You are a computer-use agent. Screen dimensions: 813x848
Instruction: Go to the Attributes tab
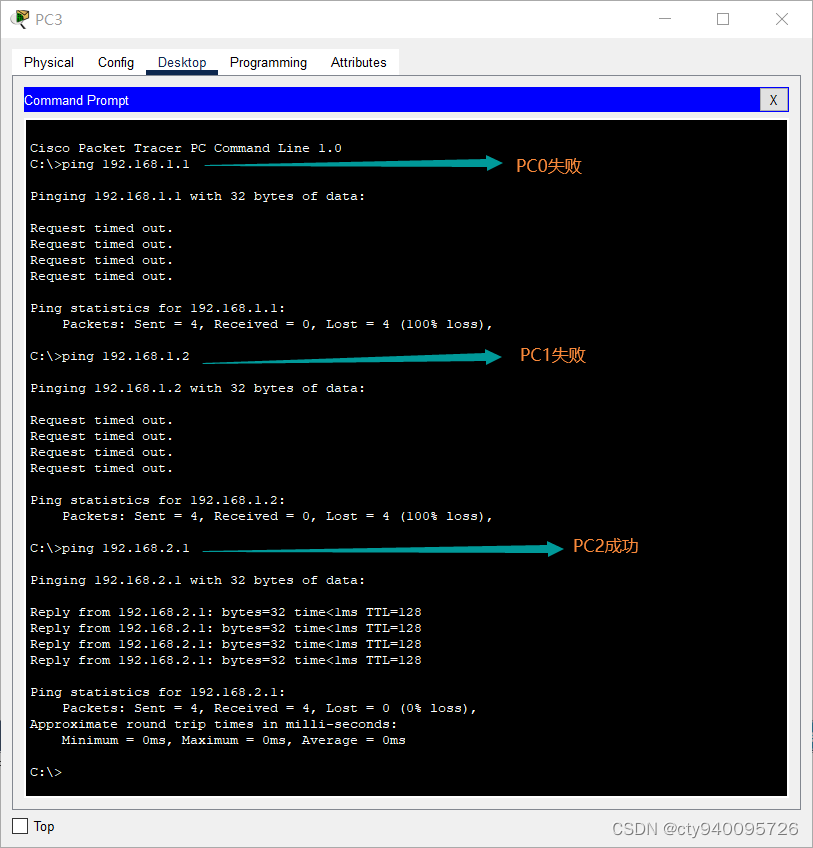pos(359,63)
